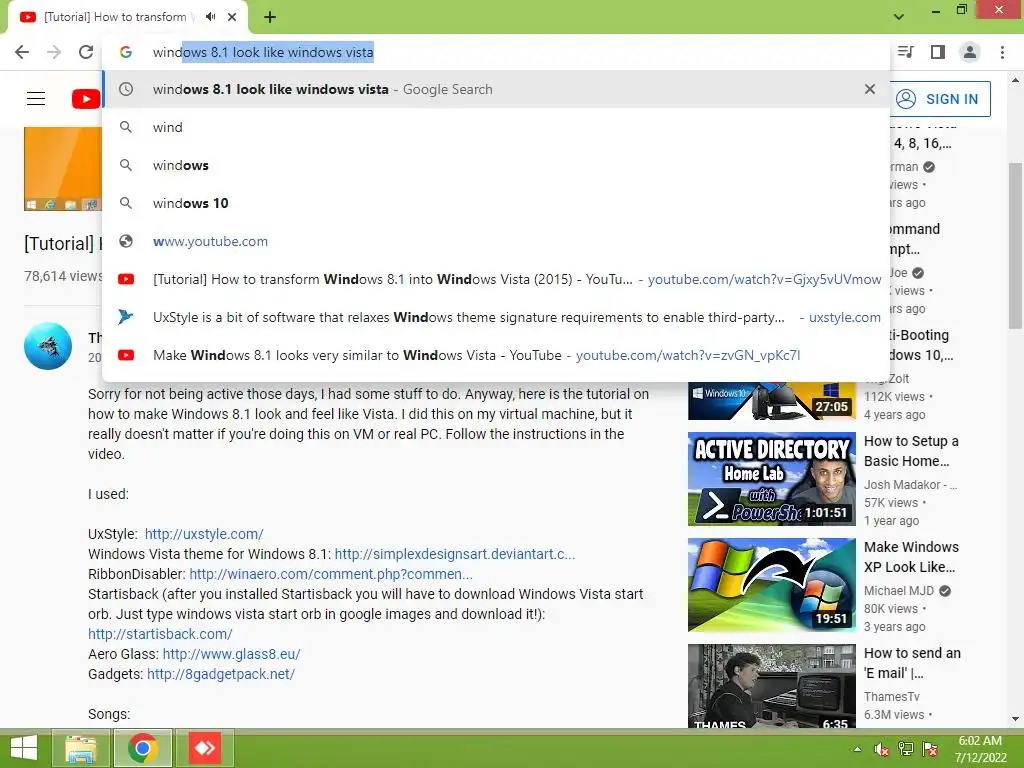Click the SIGN IN button
Screen dimensions: 1024x768
click(940, 99)
